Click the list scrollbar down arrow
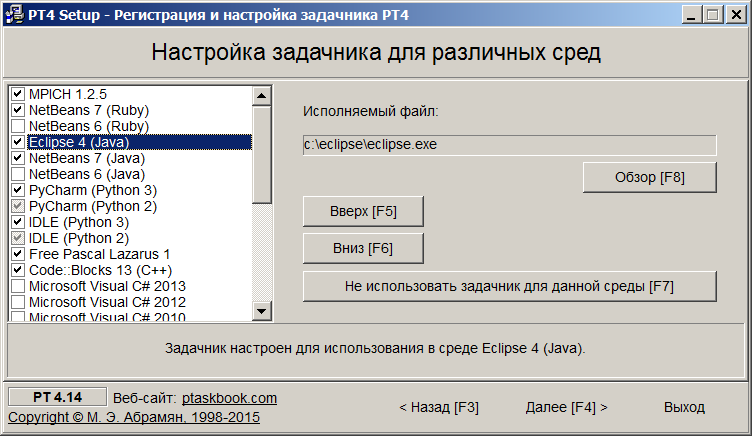This screenshot has width=752, height=436. pyautogui.click(x=261, y=311)
